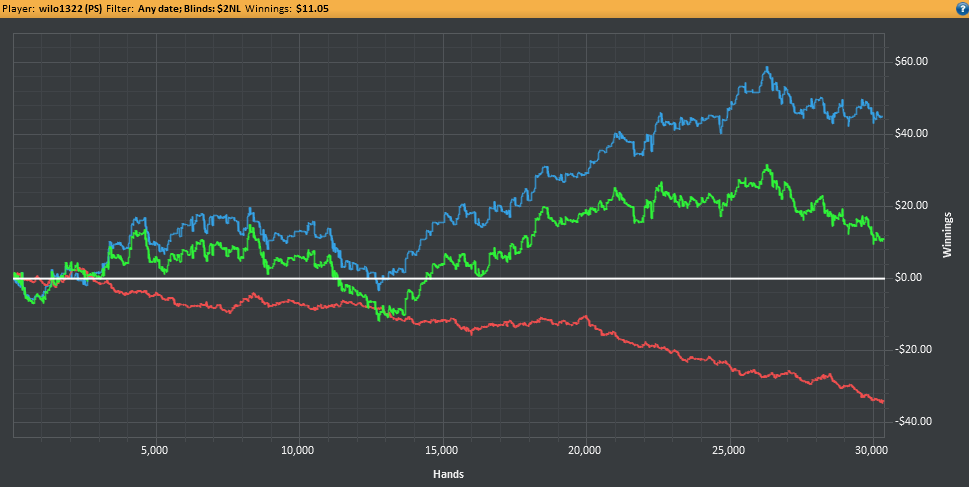The height and width of the screenshot is (487, 969).
Task: Select the 10,000 hands axis label
Action: [x=298, y=451]
